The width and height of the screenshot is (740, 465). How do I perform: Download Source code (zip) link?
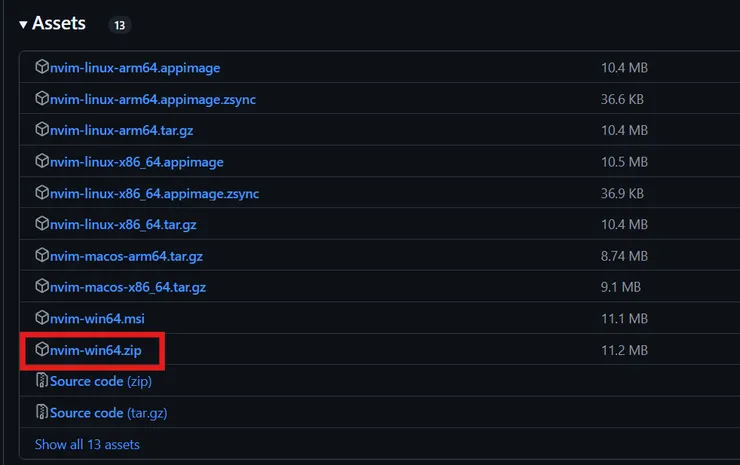pos(100,381)
